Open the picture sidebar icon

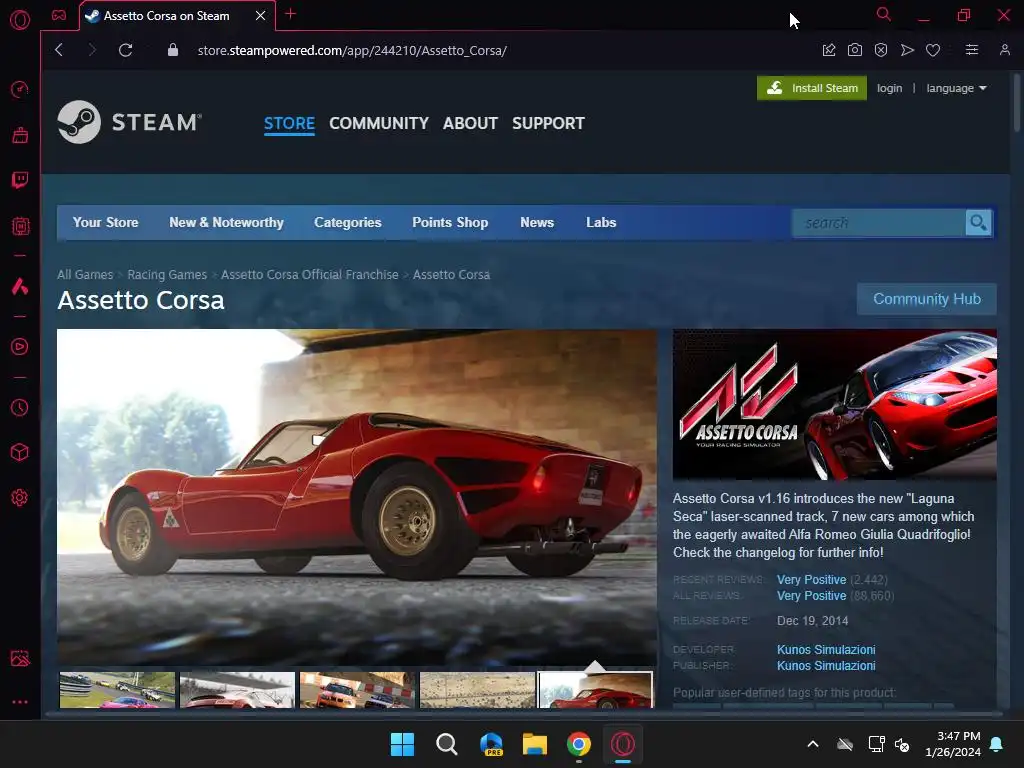20,658
